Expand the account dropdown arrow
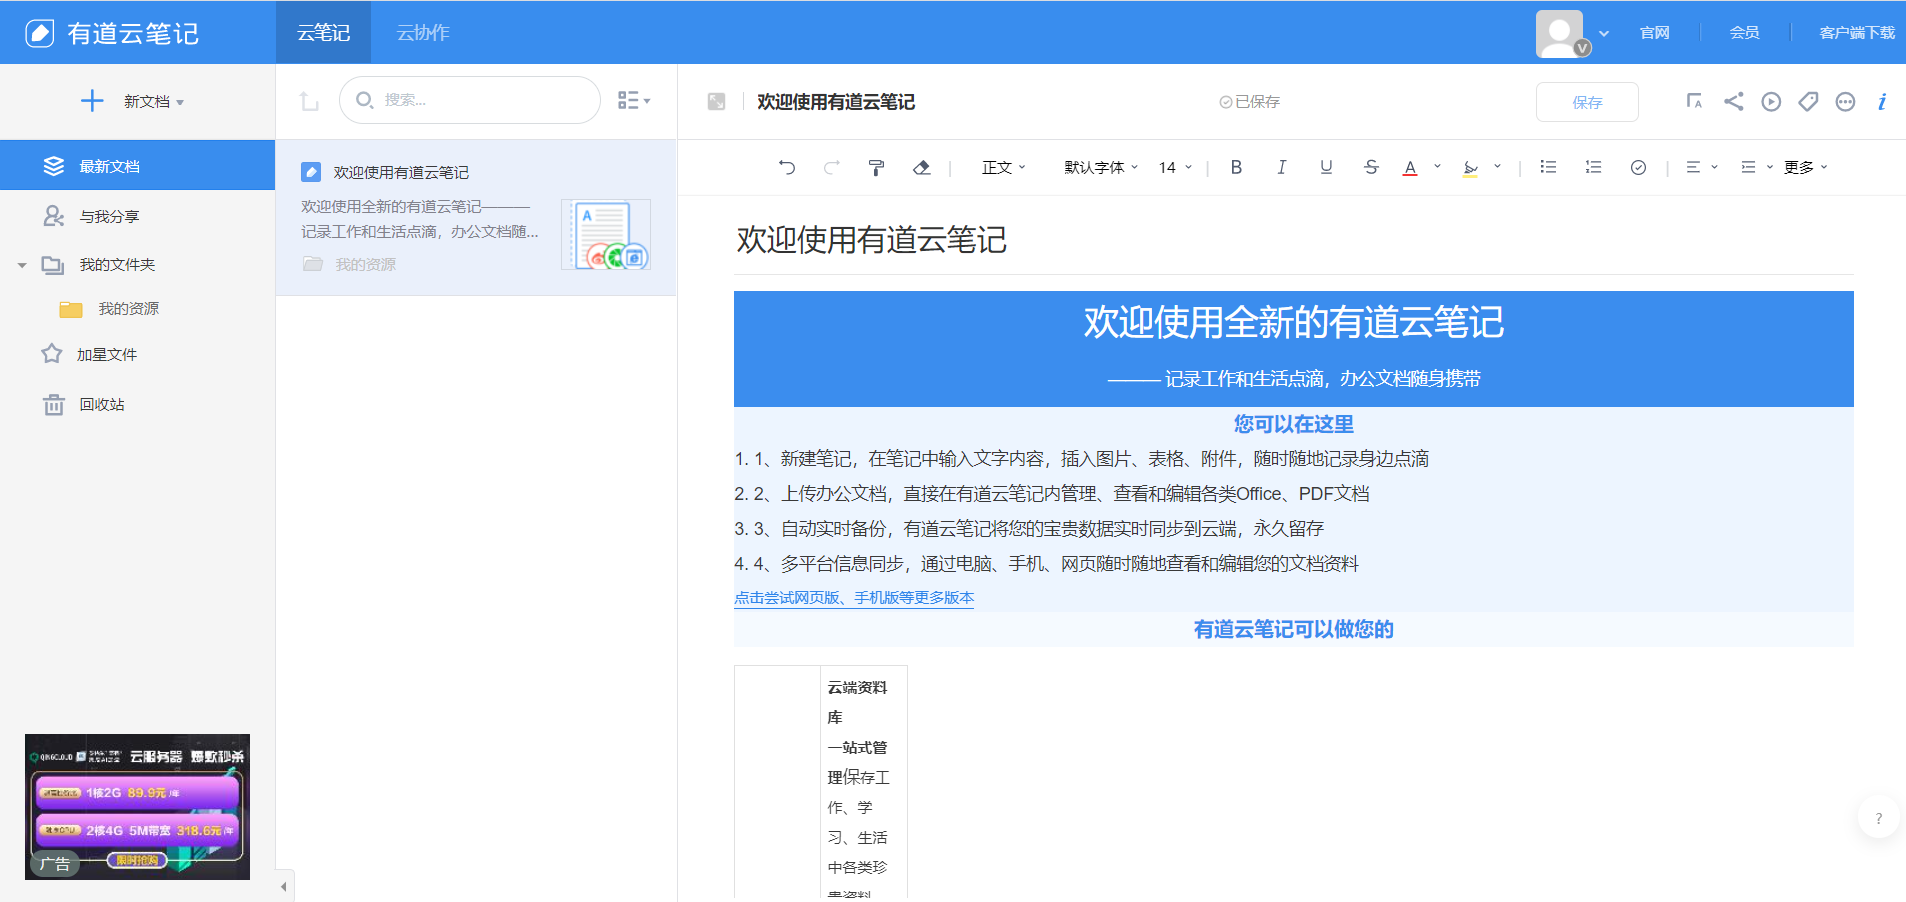Image resolution: width=1906 pixels, height=902 pixels. [1604, 33]
